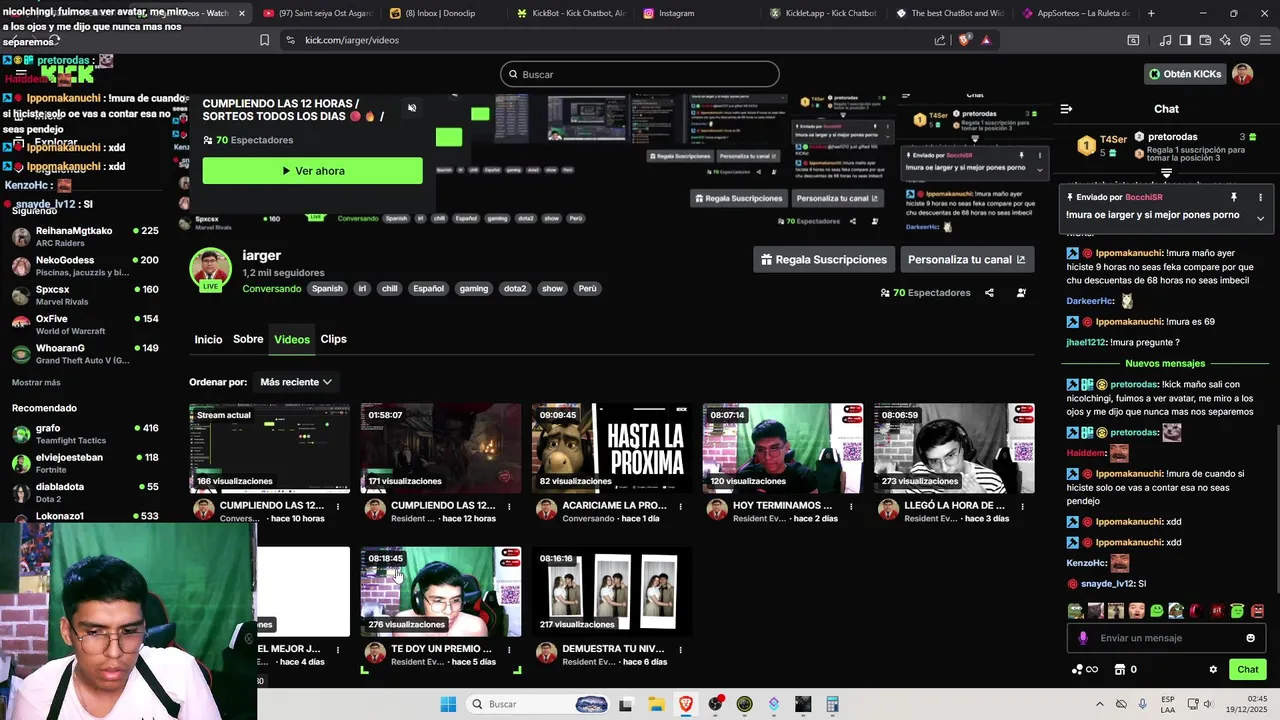Open grafo recommended channel
1280x720 pixels.
[85, 434]
